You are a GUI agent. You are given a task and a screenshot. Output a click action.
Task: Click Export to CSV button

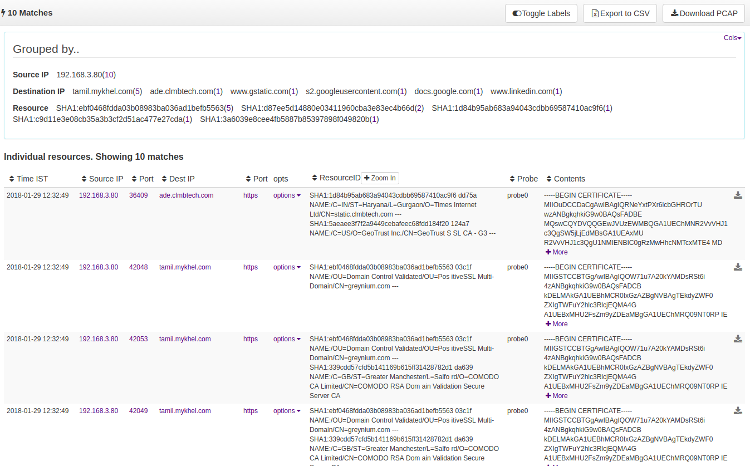tap(621, 14)
